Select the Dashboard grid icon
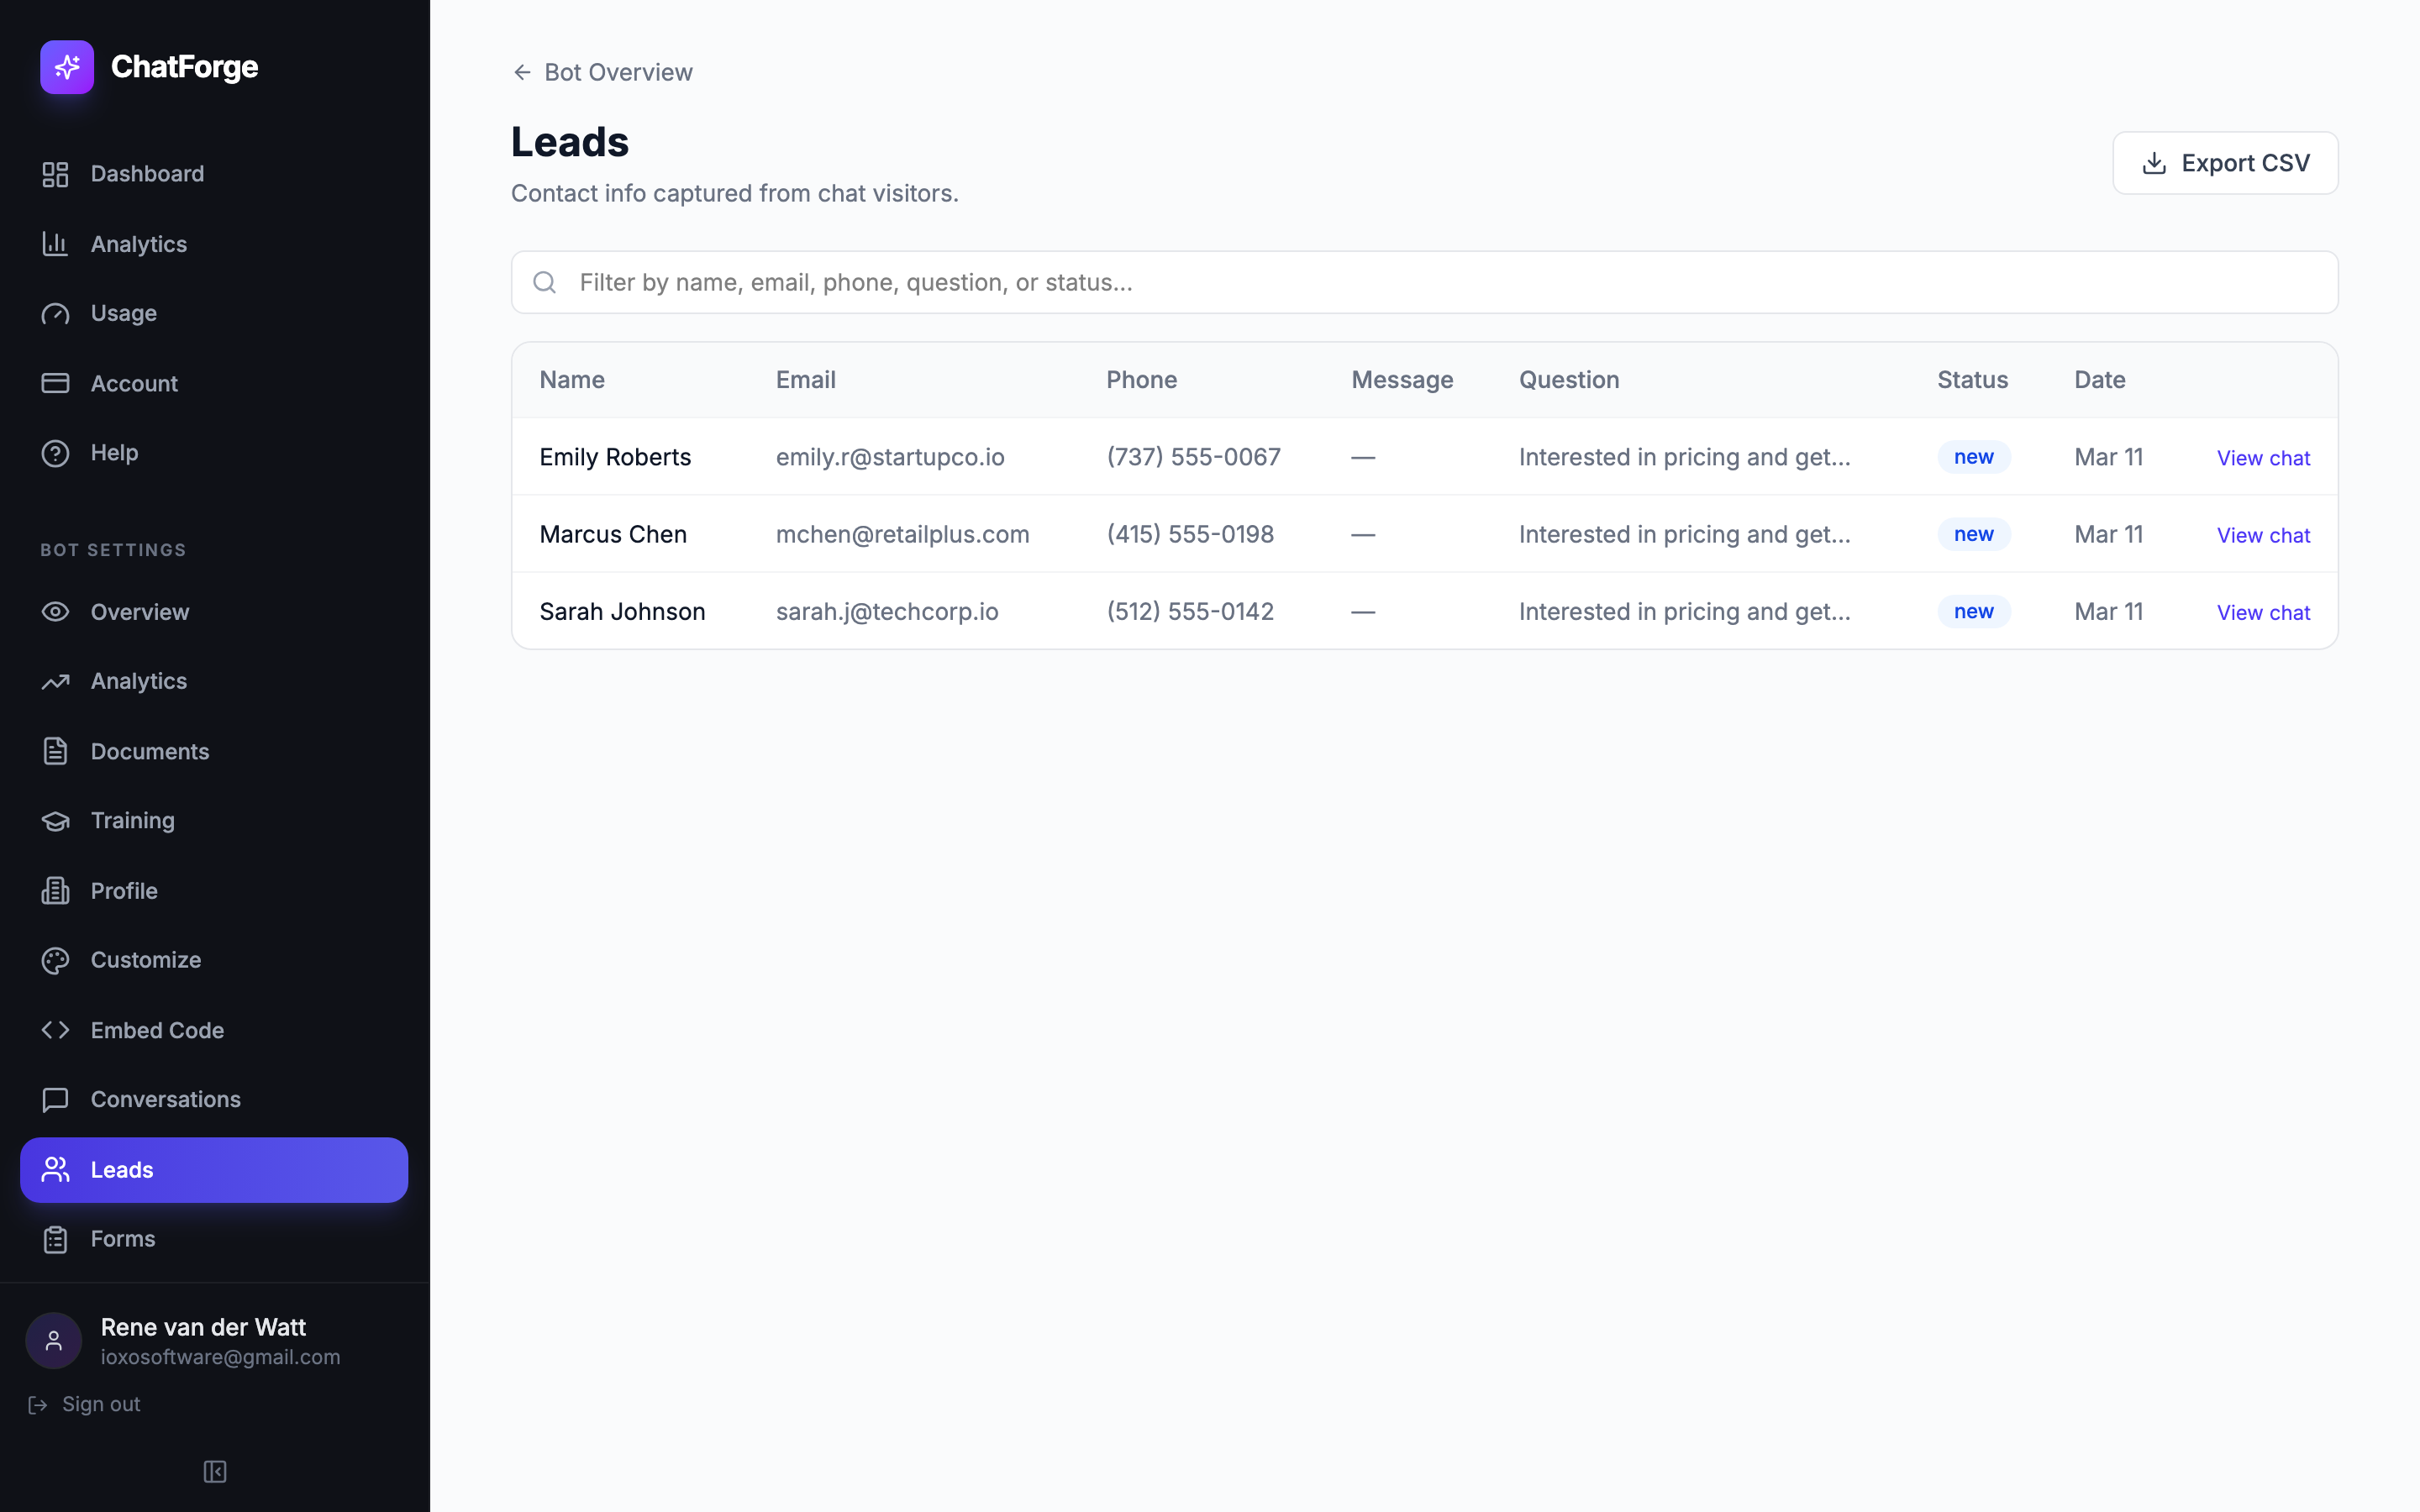The image size is (2420, 1512). pyautogui.click(x=55, y=173)
